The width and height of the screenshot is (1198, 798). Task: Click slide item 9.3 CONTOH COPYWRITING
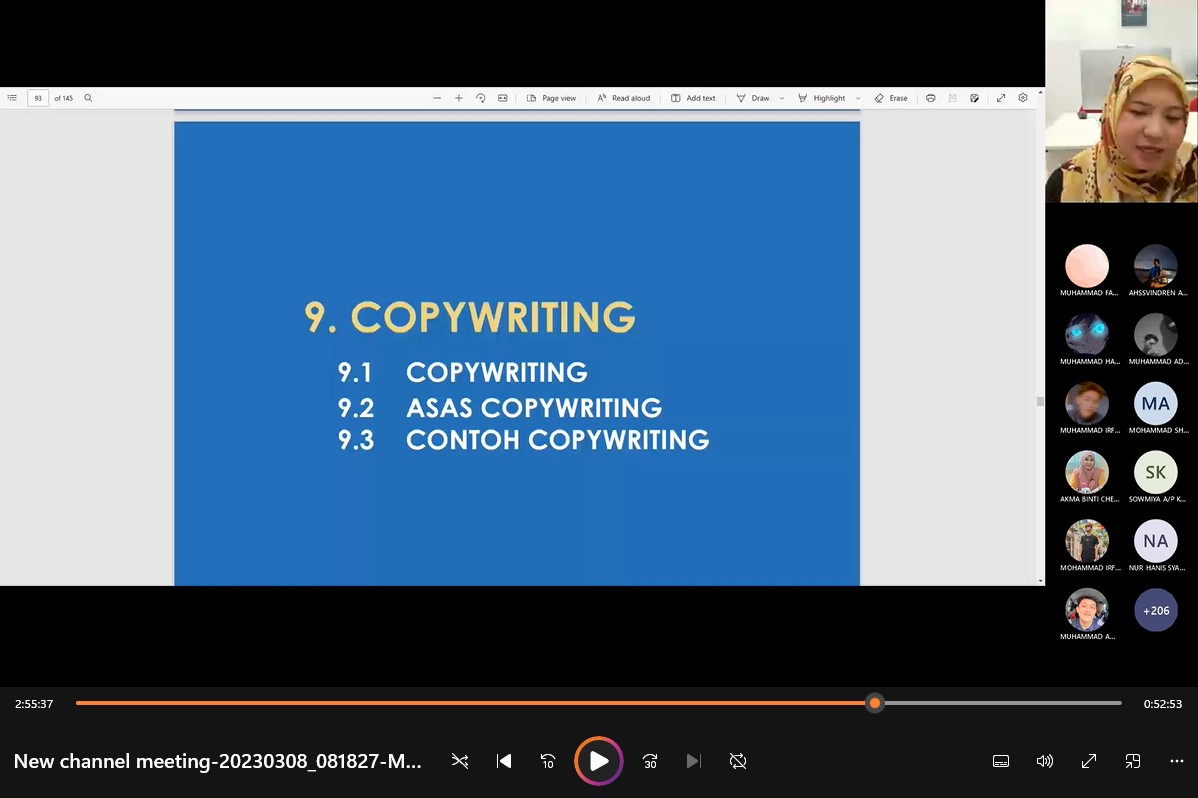click(x=523, y=440)
